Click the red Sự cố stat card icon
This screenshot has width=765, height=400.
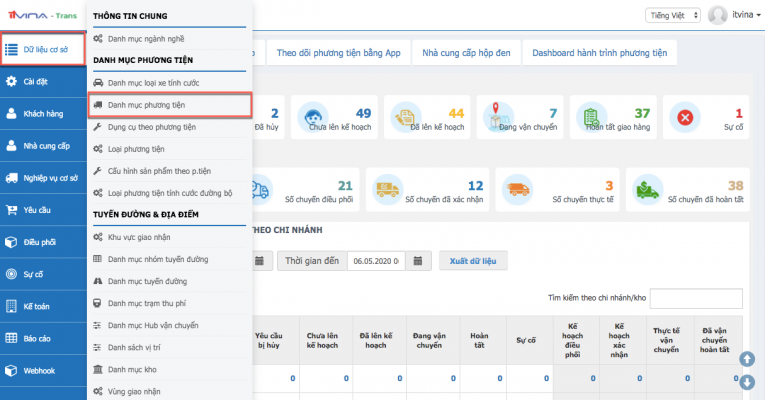685,117
